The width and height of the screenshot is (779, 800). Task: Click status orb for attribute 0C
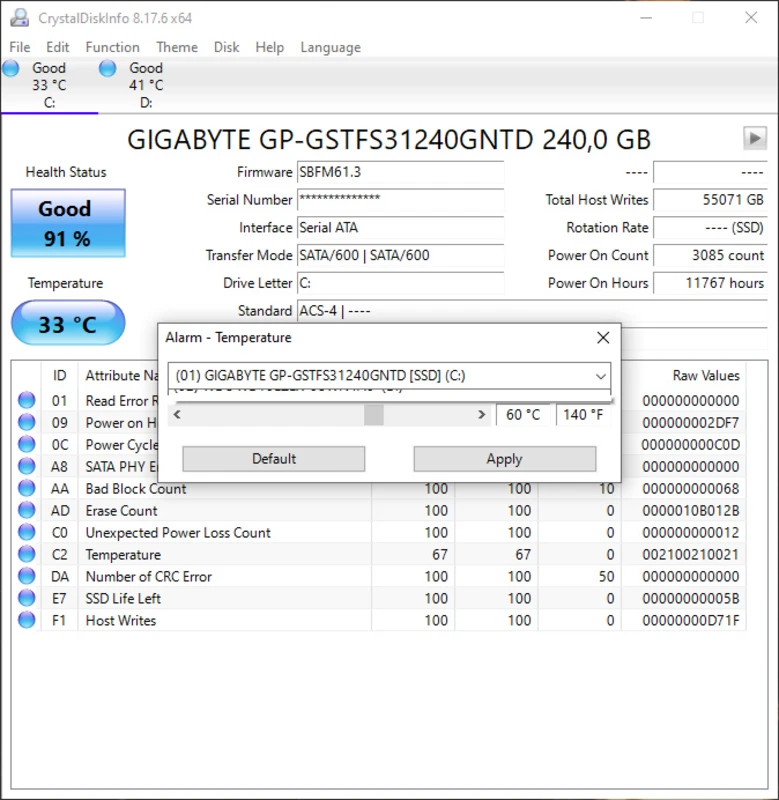tap(27, 444)
